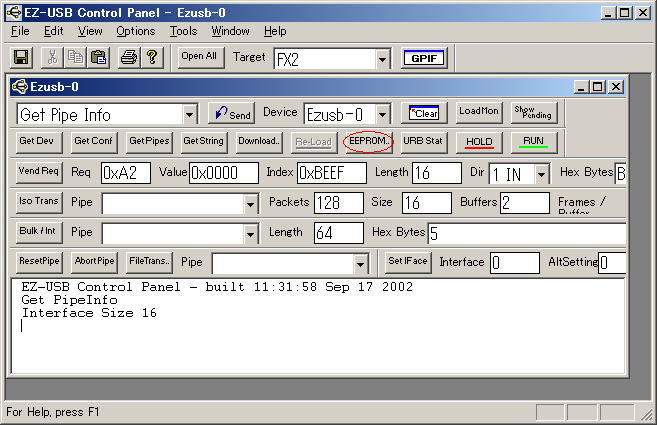The width and height of the screenshot is (657, 425).
Task: Expand the Device Ezusb-0 dropdown
Action: click(x=382, y=114)
